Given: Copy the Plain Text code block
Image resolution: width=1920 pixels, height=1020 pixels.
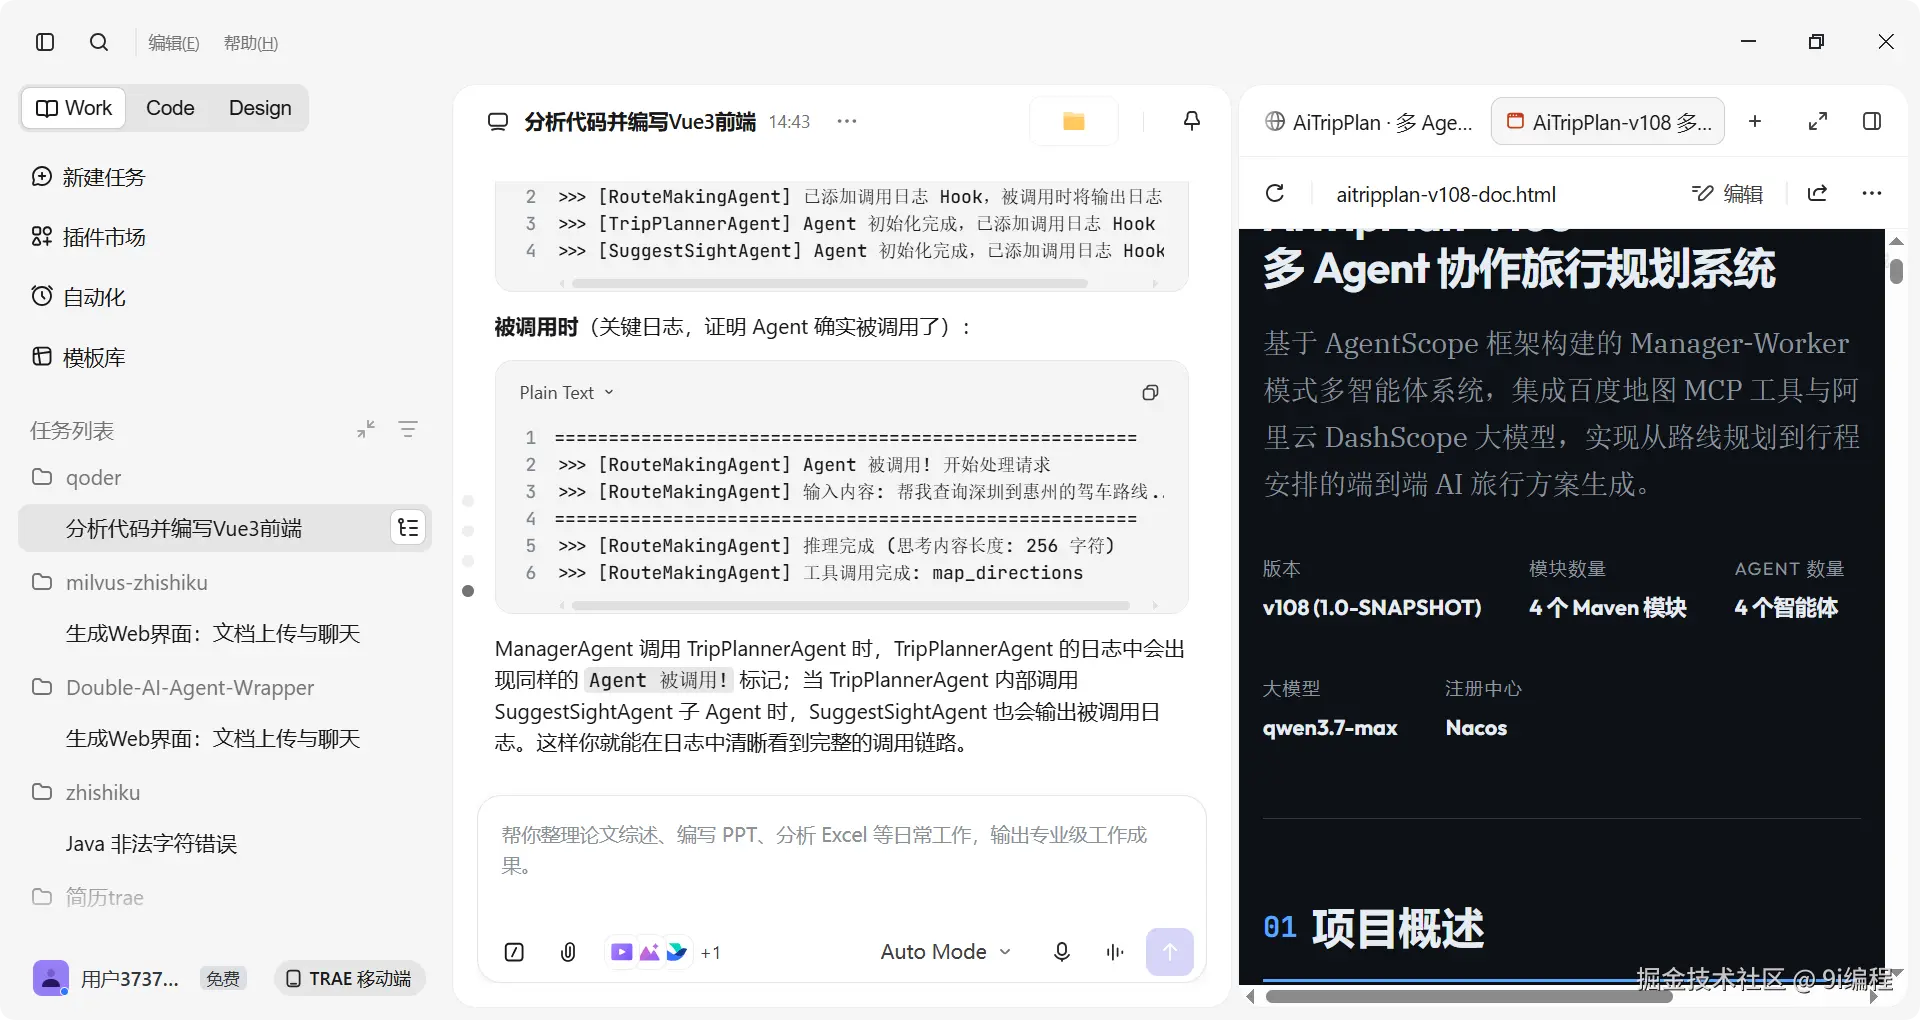Looking at the screenshot, I should [1150, 393].
